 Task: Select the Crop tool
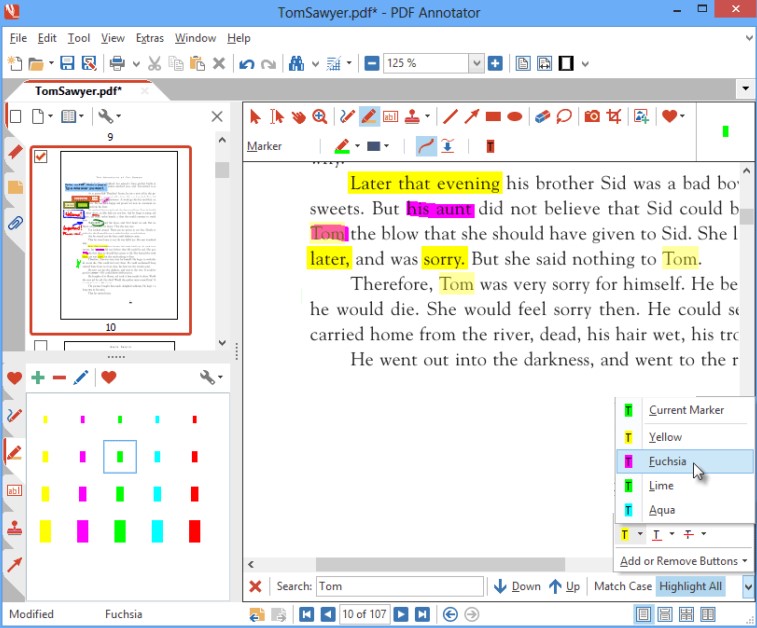pos(614,117)
